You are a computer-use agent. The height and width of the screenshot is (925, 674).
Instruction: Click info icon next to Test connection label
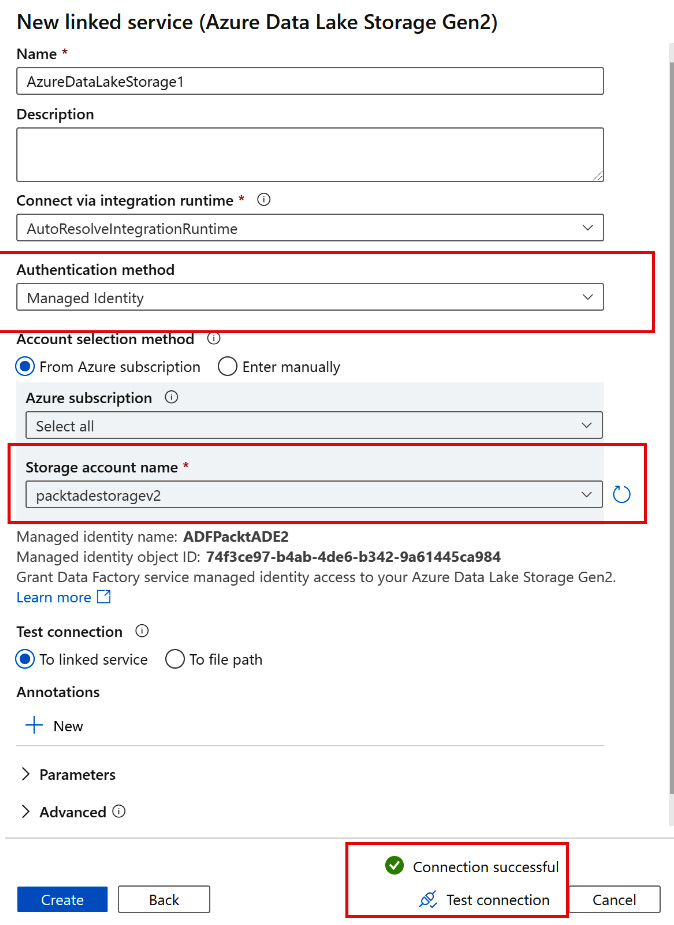click(x=142, y=631)
